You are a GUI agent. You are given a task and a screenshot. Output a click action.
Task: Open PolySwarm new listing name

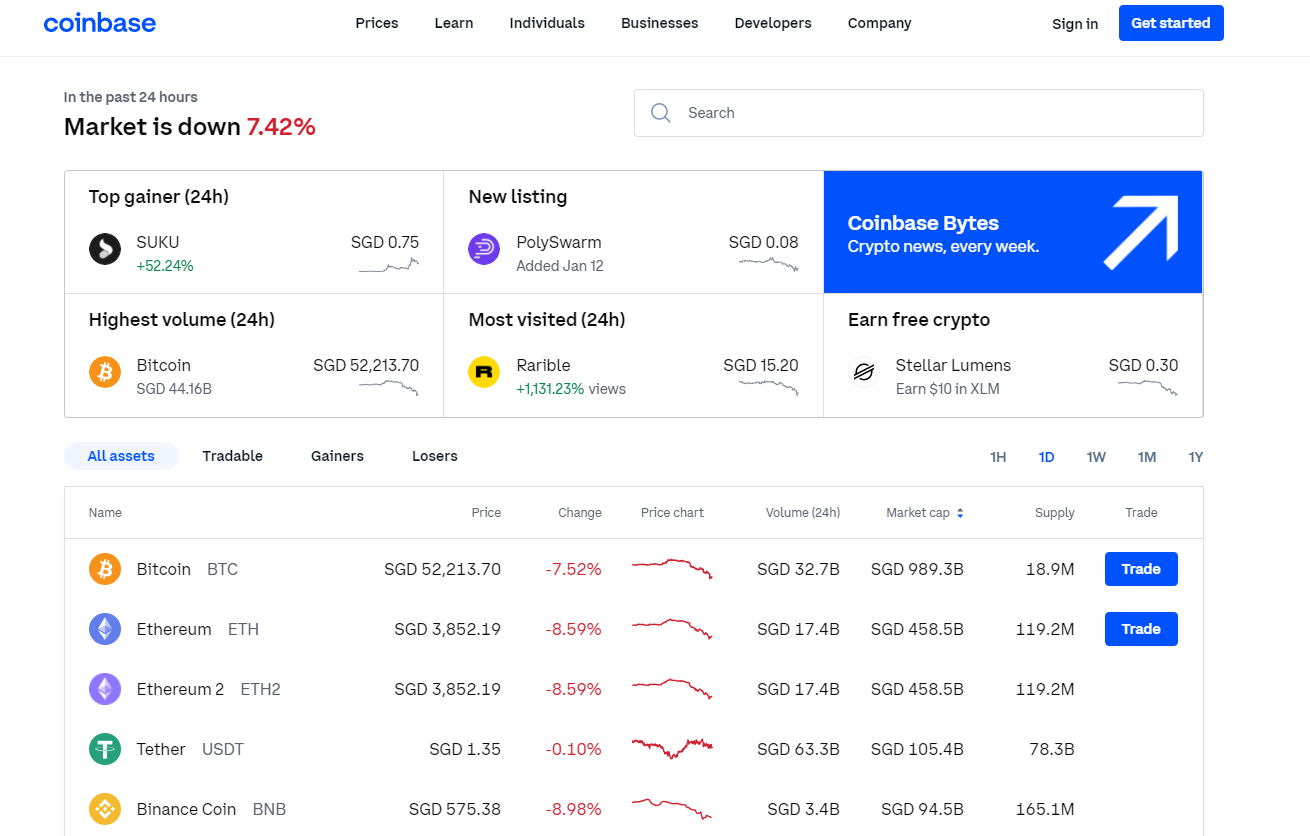559,242
